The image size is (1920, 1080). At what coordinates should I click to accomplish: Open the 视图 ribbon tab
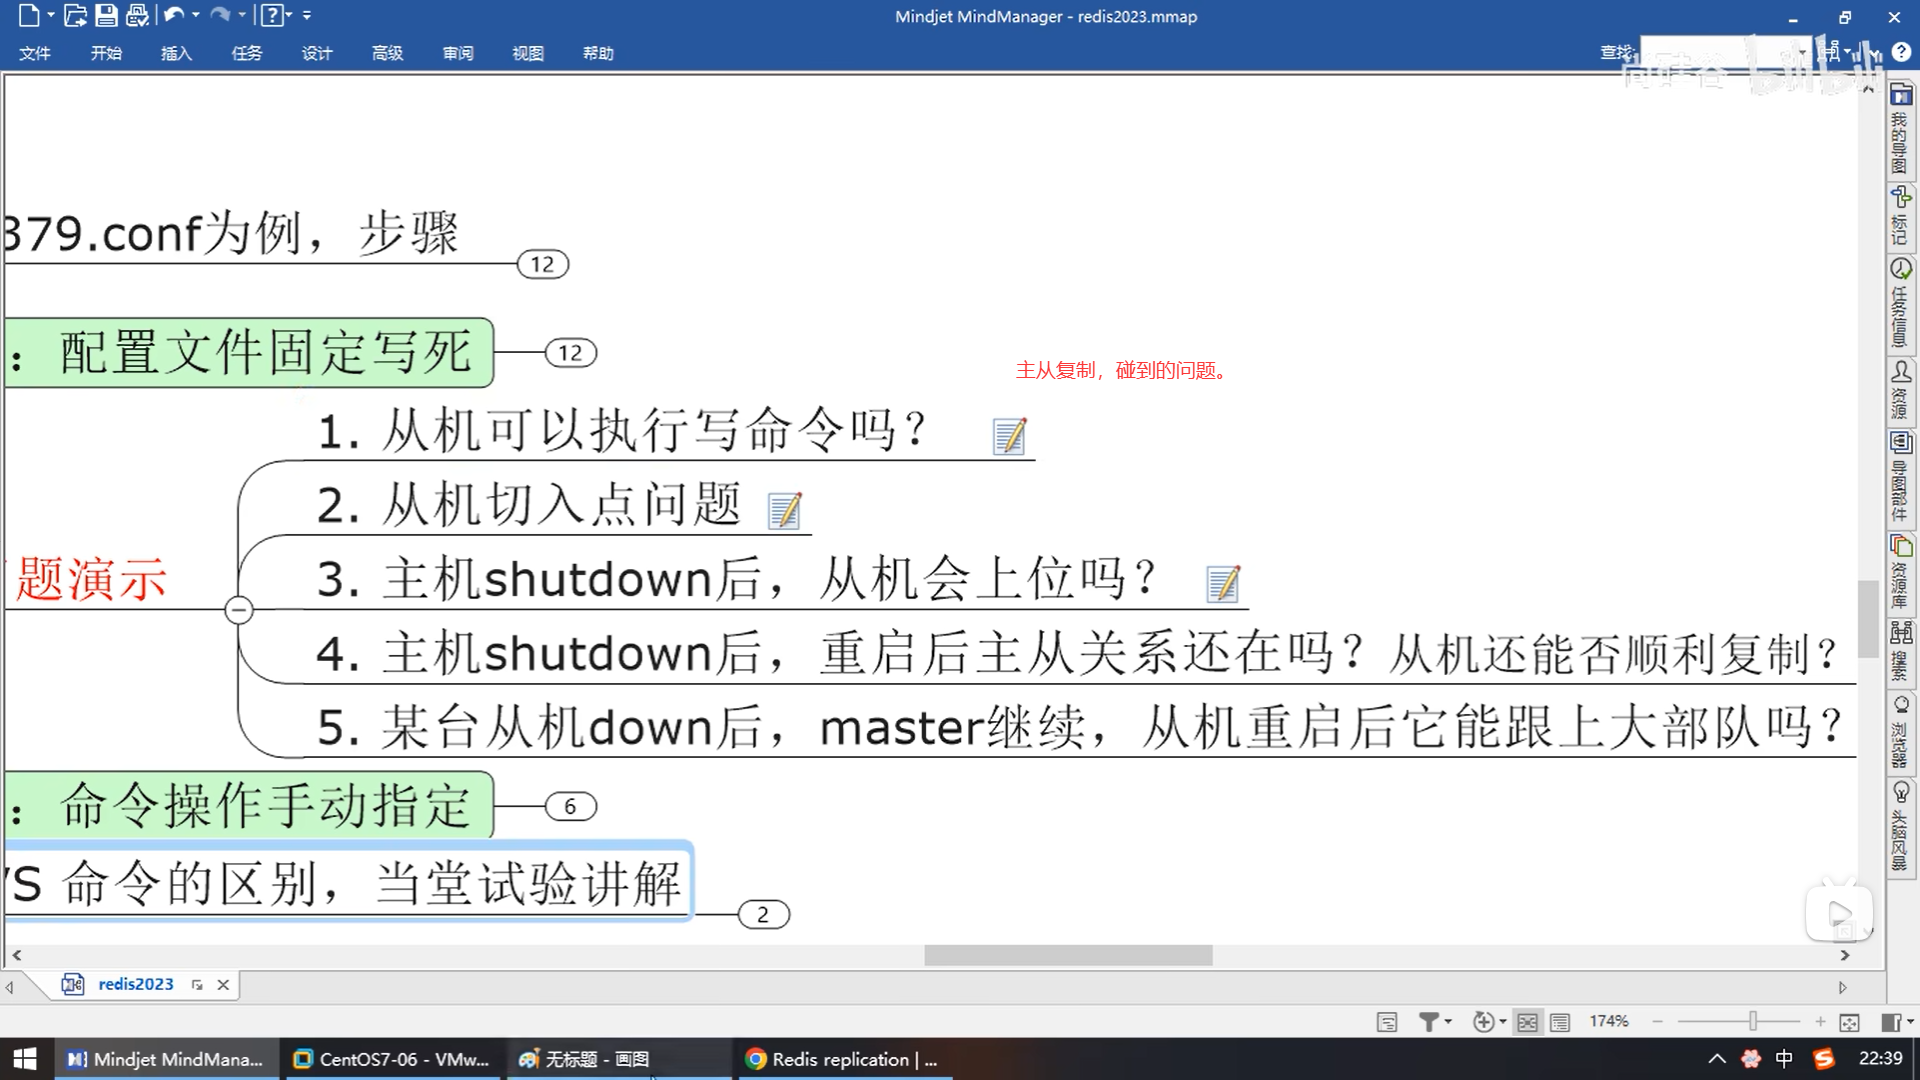[x=527, y=53]
